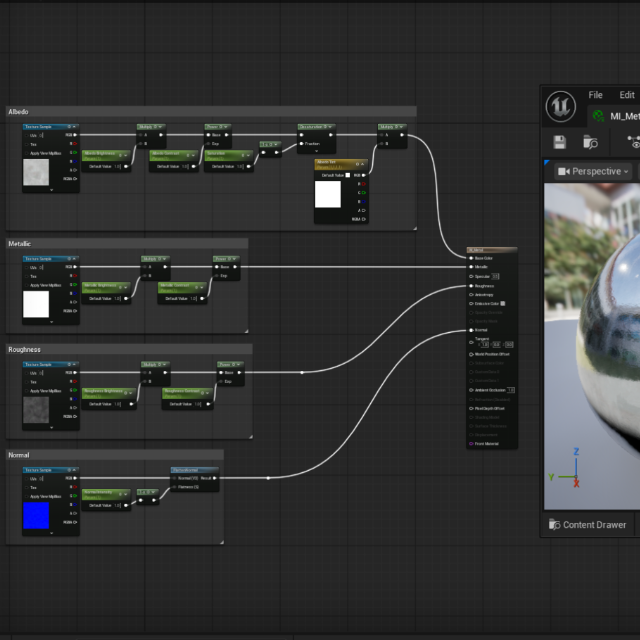Viewport: 640px width, 640px height.
Task: Select the FlattenNormal node header
Action: point(195,470)
